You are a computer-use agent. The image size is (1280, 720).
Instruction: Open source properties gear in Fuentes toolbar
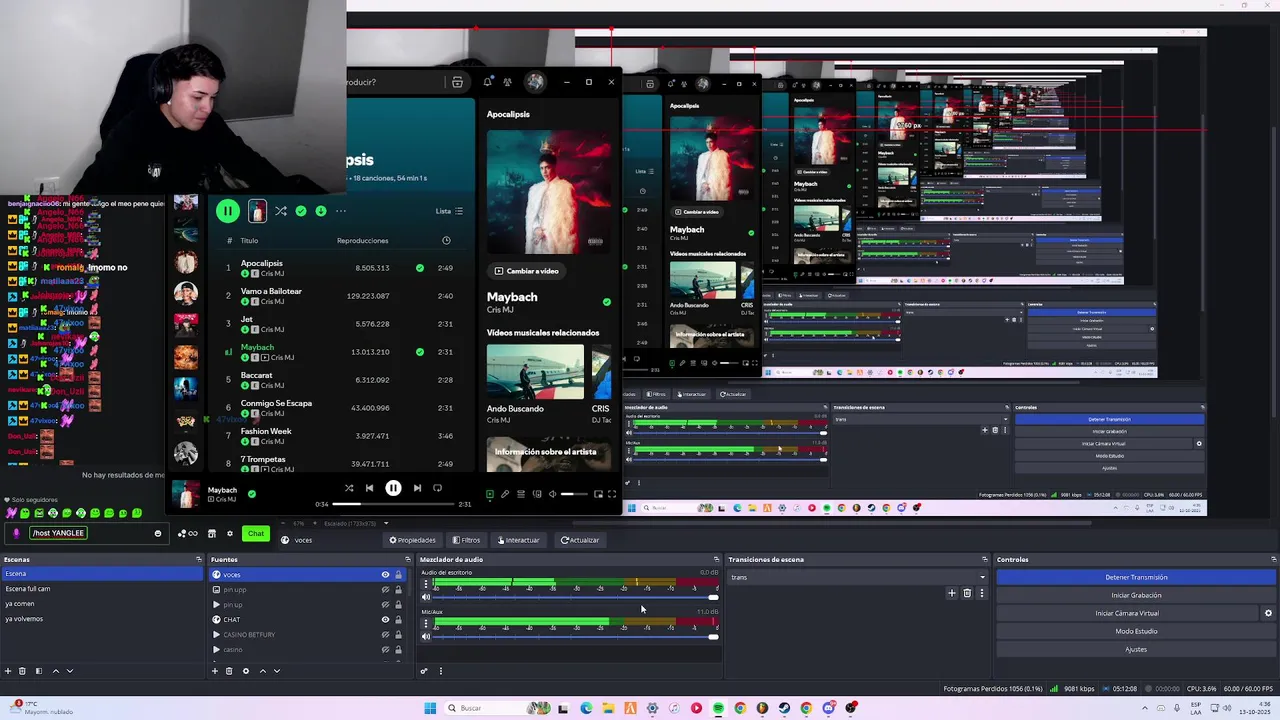click(246, 671)
